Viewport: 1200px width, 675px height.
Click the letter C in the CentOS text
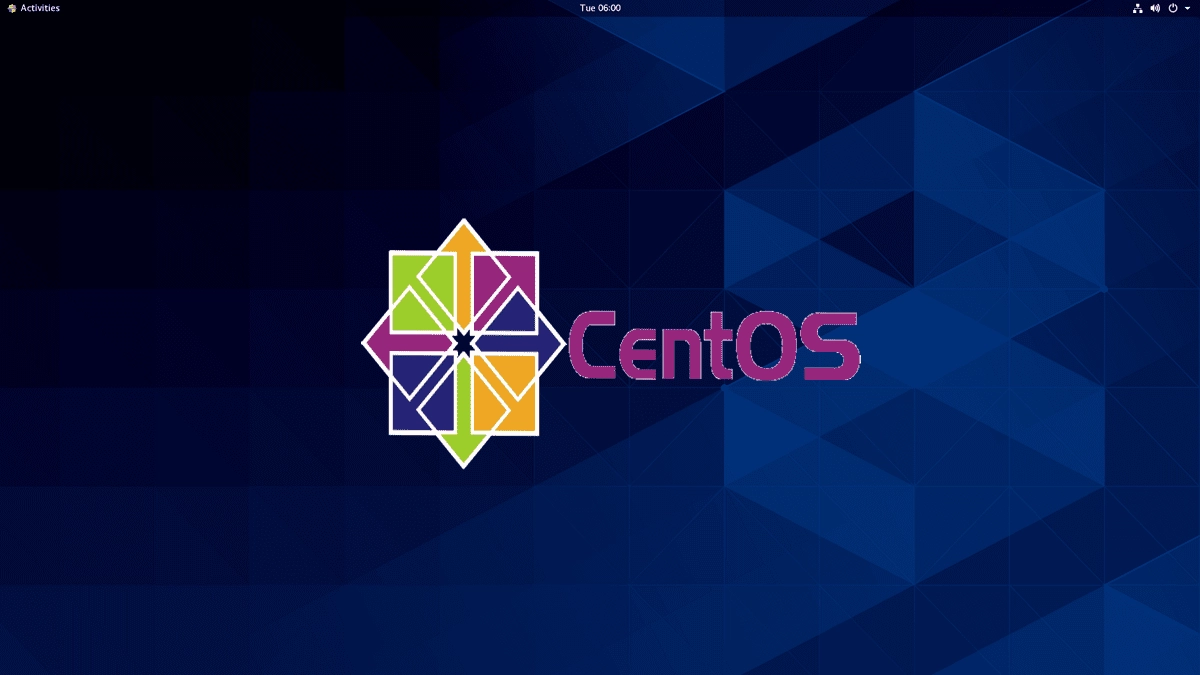(598, 345)
